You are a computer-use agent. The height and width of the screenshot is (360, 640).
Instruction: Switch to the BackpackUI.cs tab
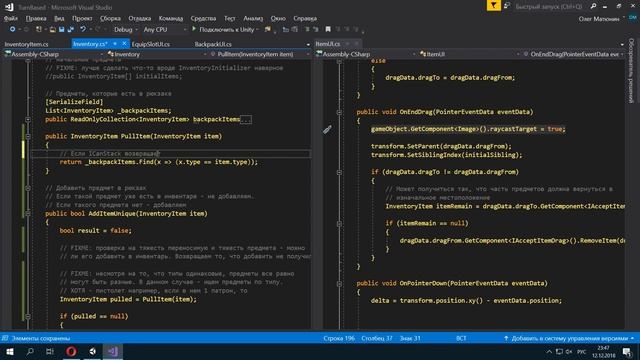point(213,44)
